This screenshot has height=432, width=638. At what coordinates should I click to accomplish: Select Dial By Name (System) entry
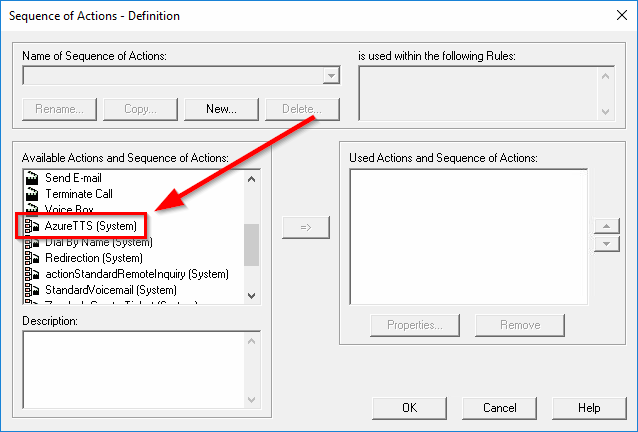click(x=99, y=242)
